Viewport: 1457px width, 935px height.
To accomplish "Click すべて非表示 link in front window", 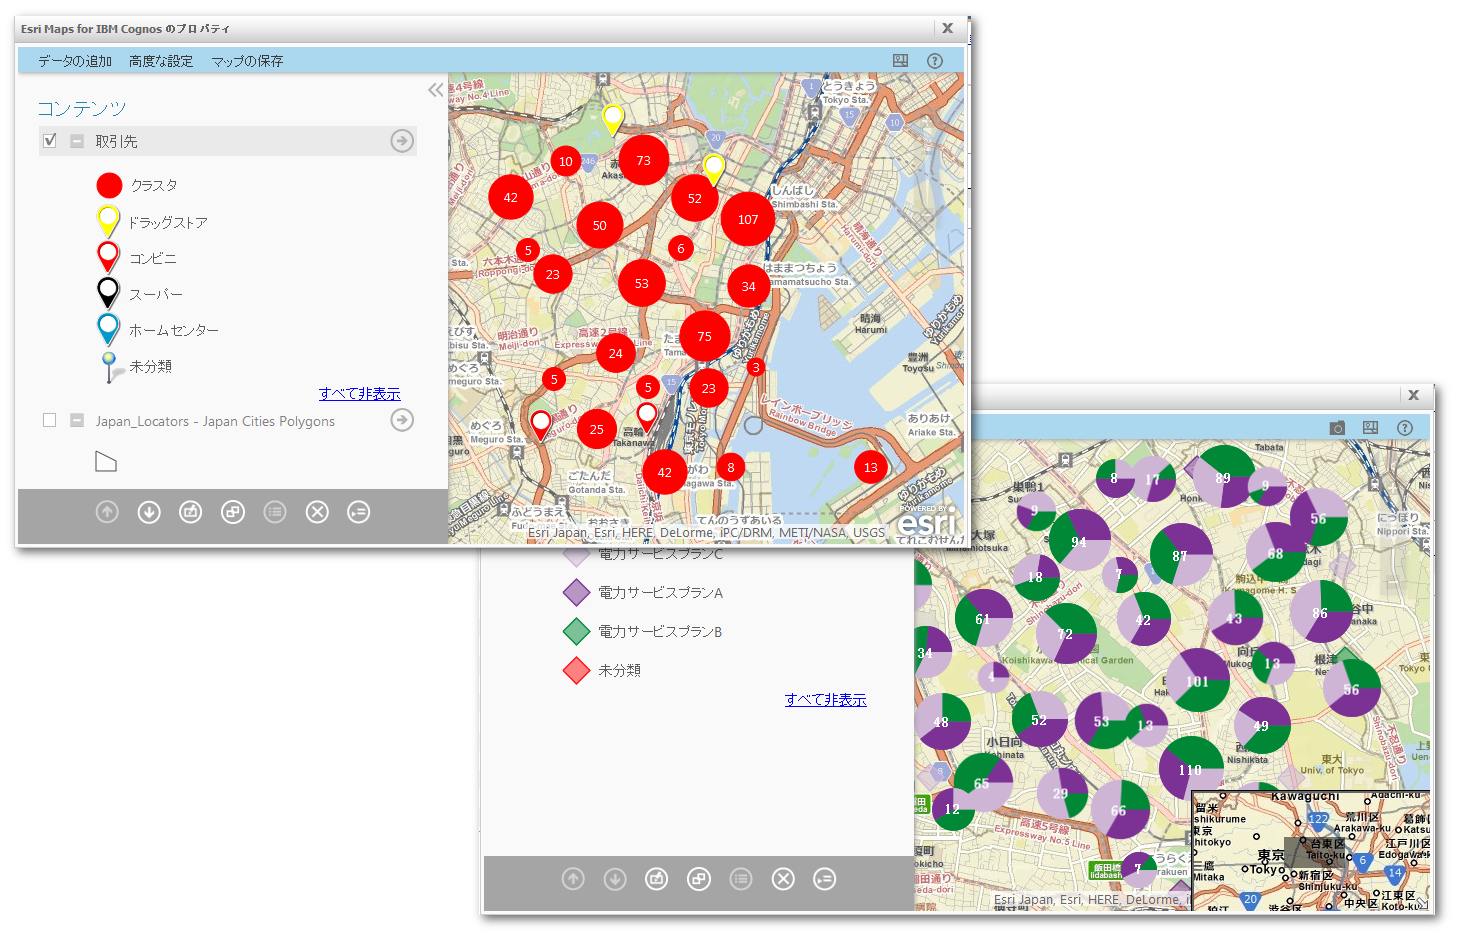I will pyautogui.click(x=360, y=394).
